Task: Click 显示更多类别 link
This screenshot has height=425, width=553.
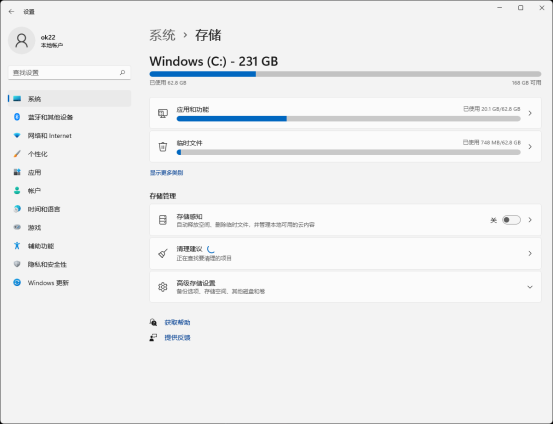Action: (166, 172)
